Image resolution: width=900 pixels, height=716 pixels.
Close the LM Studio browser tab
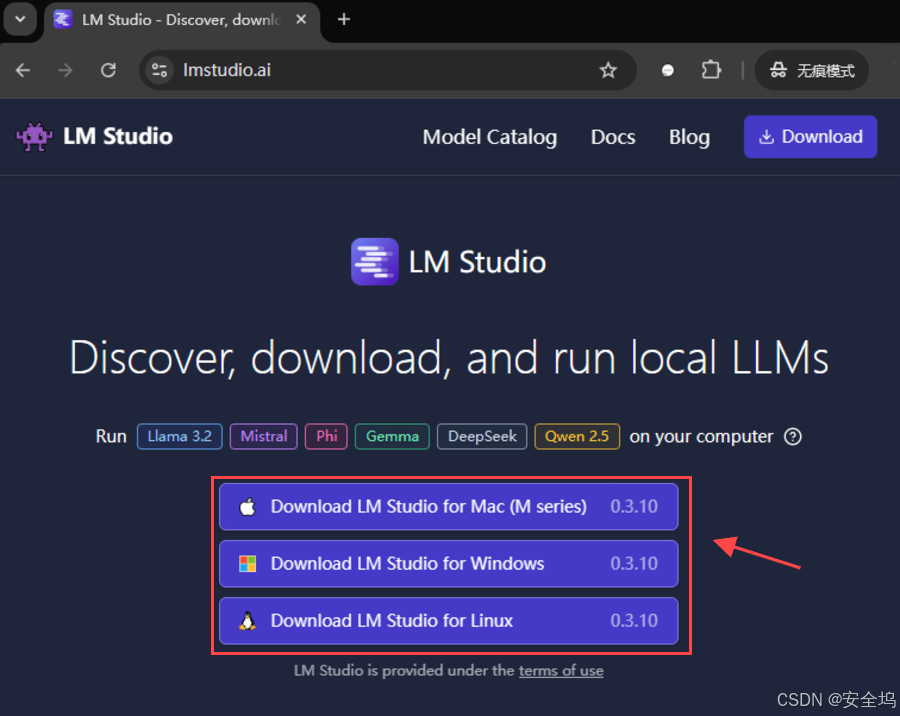[x=301, y=20]
